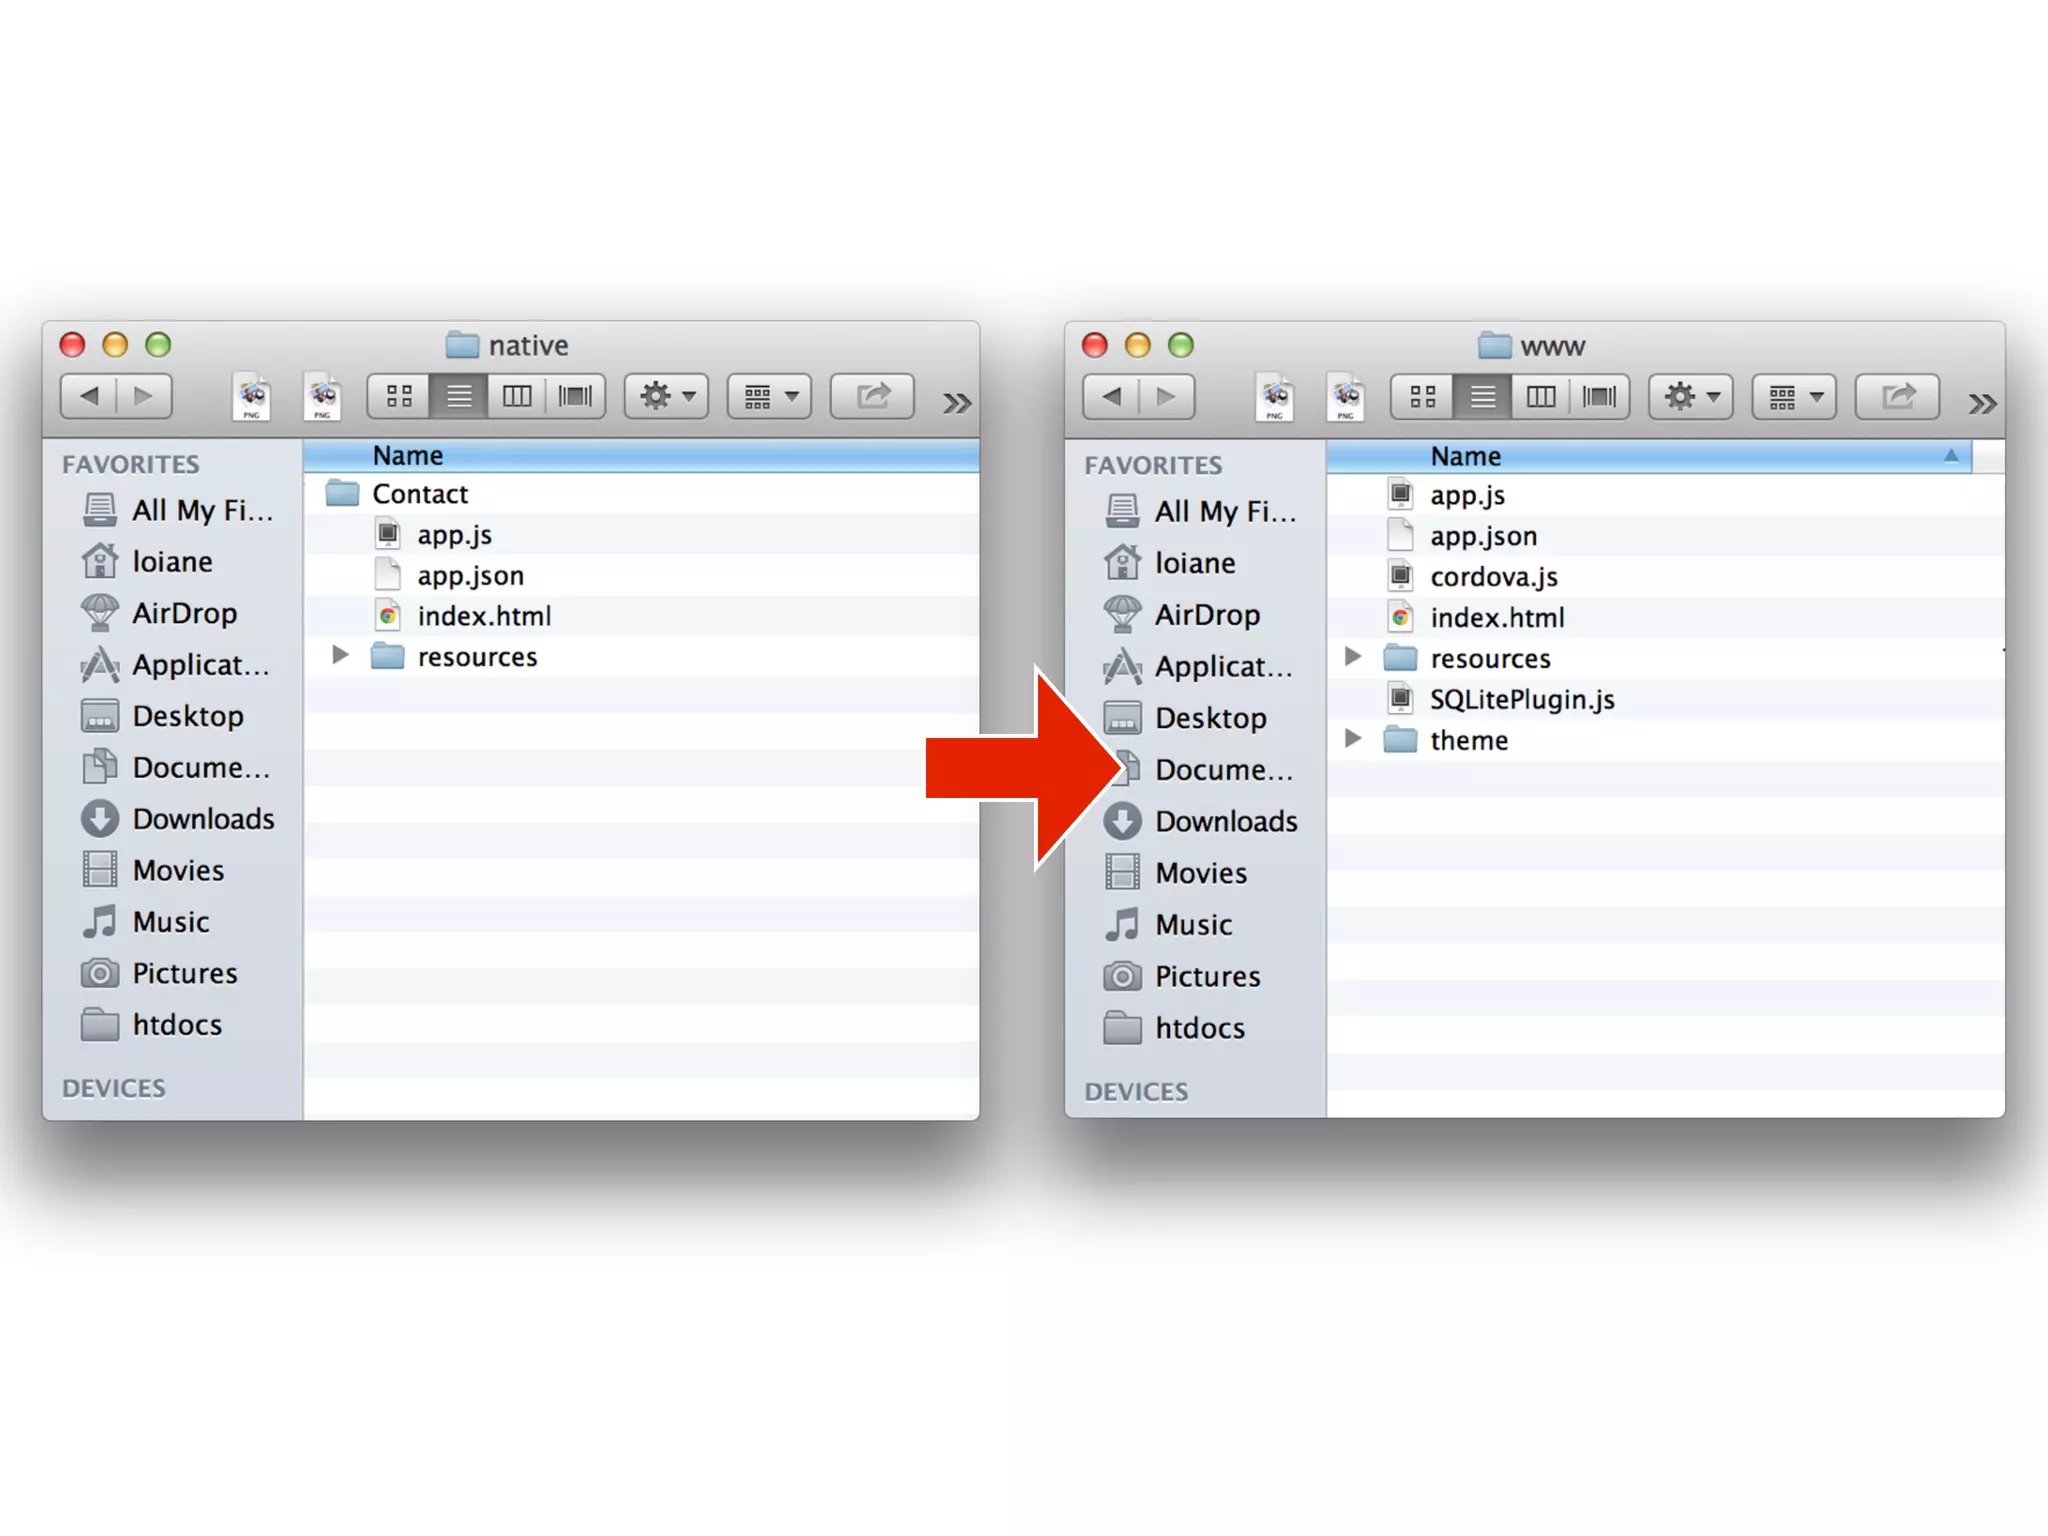Switch native window to icon view
Viewport: 2048px width, 1536px height.
[x=399, y=396]
